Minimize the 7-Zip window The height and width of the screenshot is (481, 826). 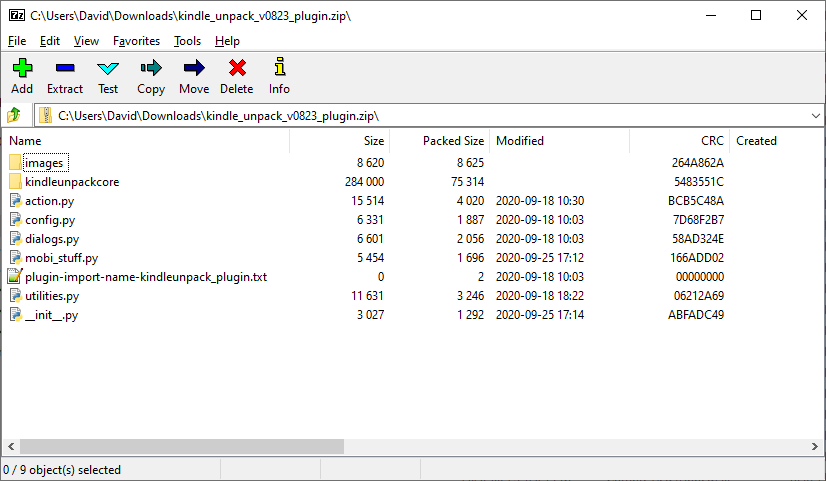coord(711,15)
